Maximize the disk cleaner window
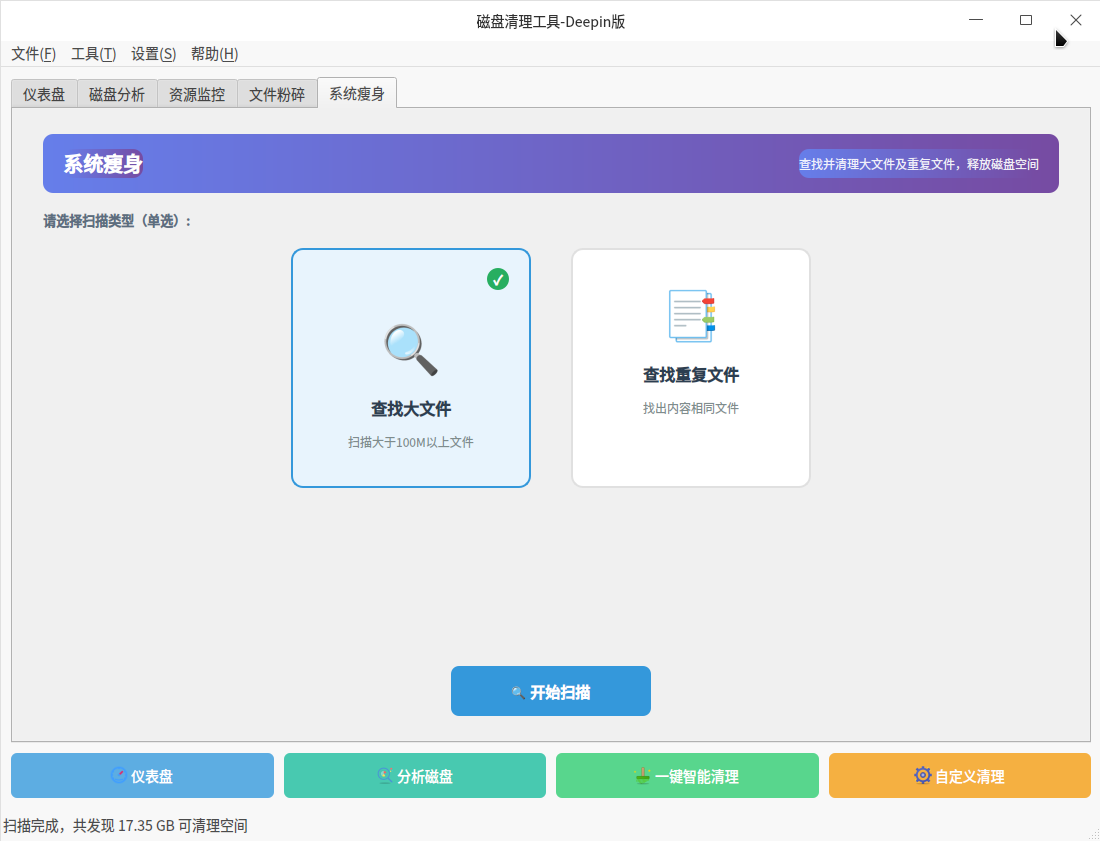Screen dimensions: 1100x841 1025,20
